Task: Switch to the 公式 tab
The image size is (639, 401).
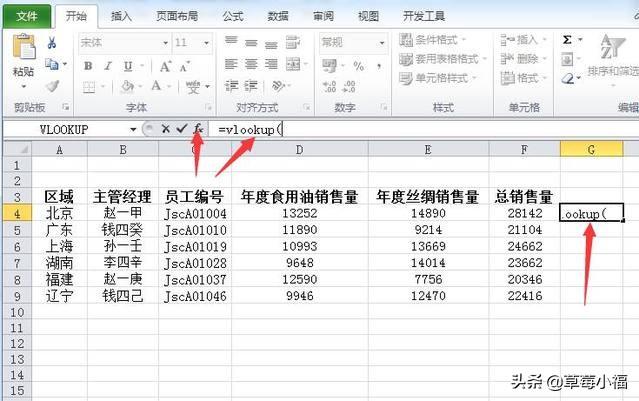Action: (x=233, y=16)
